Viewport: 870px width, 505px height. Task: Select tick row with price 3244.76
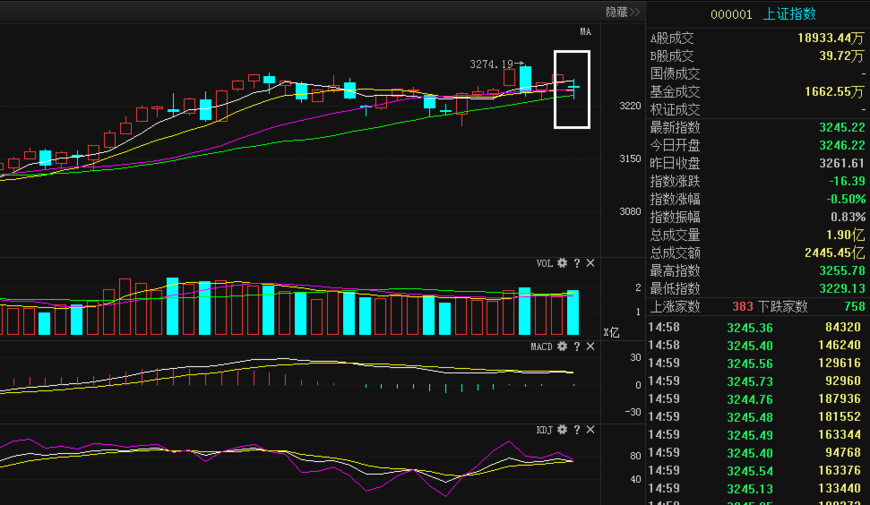[x=757, y=399]
